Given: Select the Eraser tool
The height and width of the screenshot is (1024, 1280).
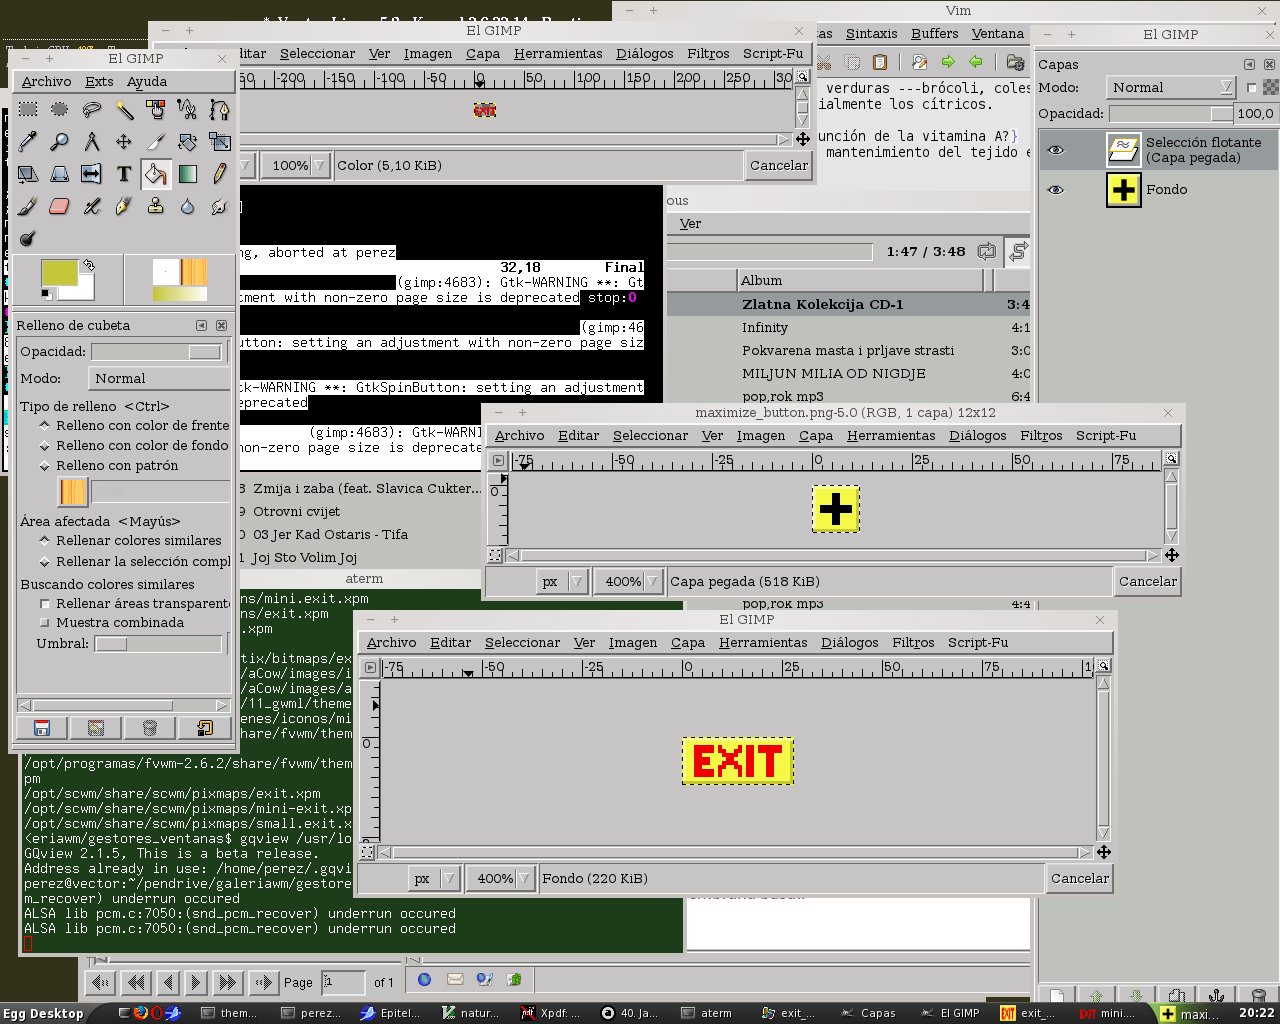Looking at the screenshot, I should pyautogui.click(x=60, y=206).
